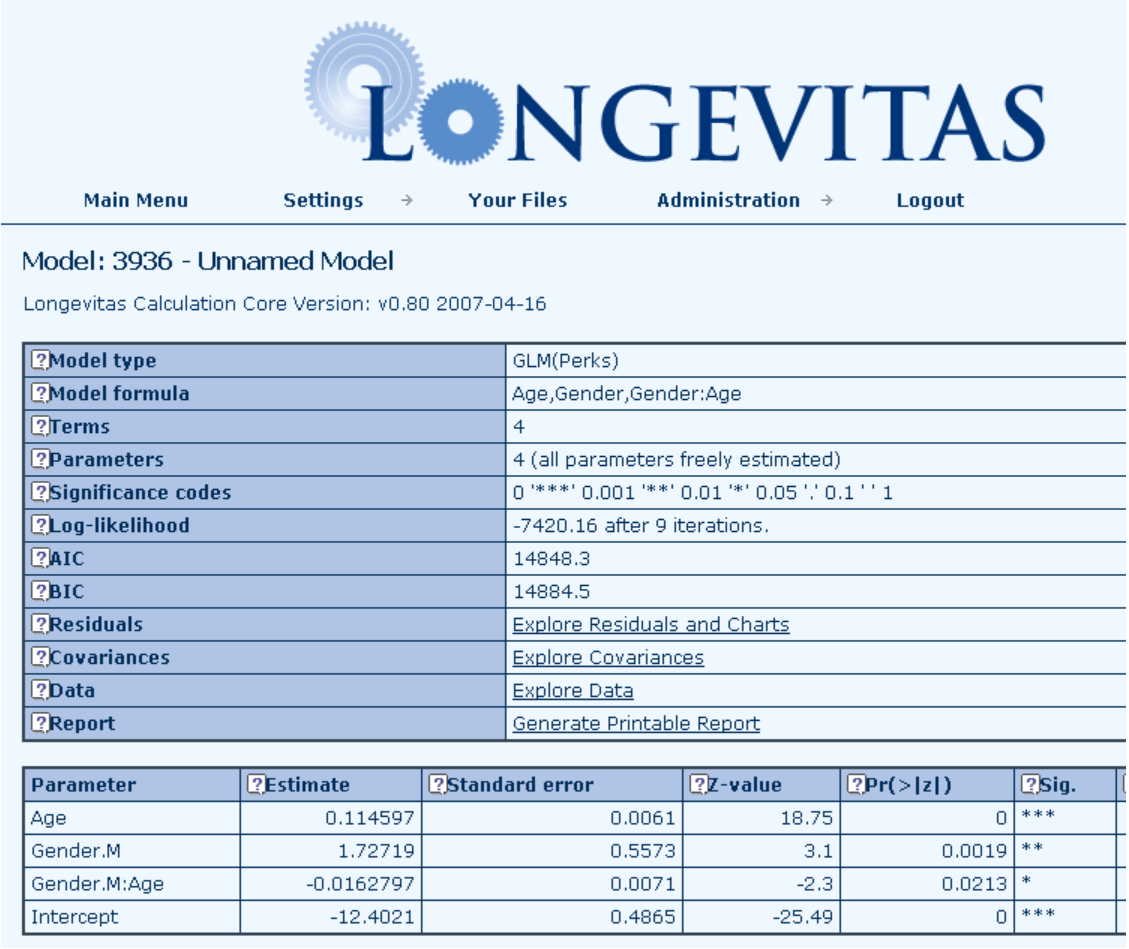
Task: Expand the Administration submenu arrow
Action: coord(827,200)
